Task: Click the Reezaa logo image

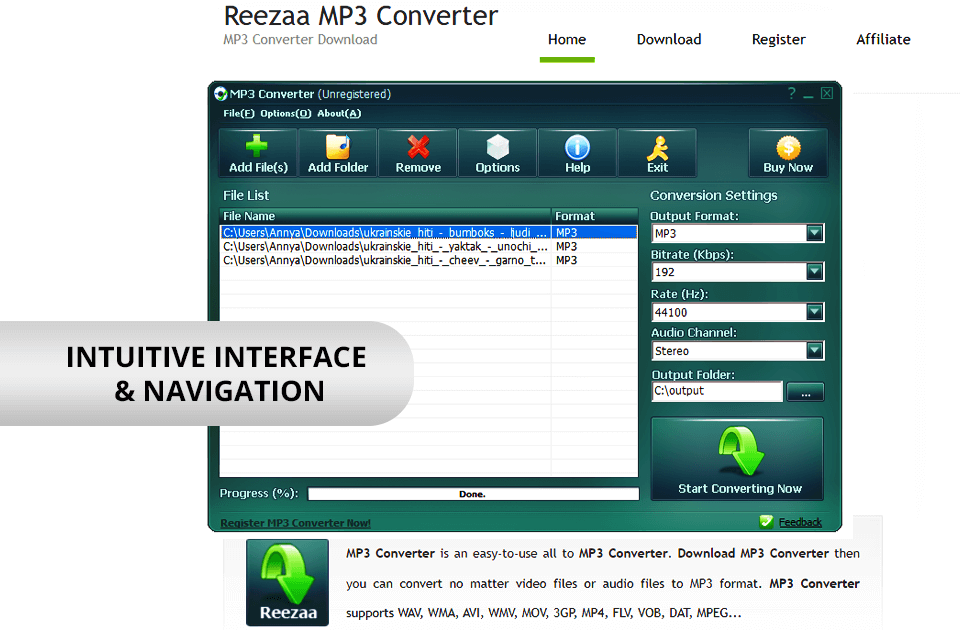Action: pos(287,582)
